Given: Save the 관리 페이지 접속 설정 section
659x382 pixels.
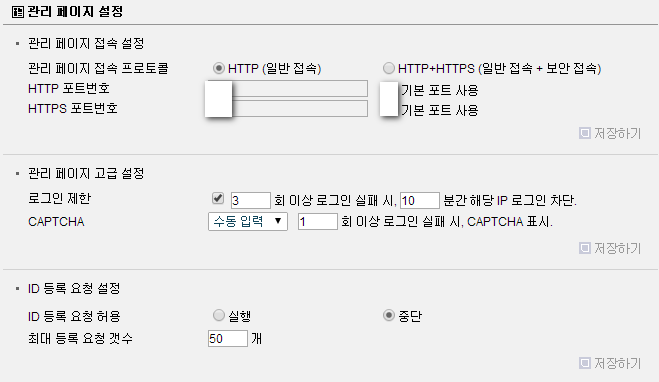Looking at the screenshot, I should coord(610,133).
